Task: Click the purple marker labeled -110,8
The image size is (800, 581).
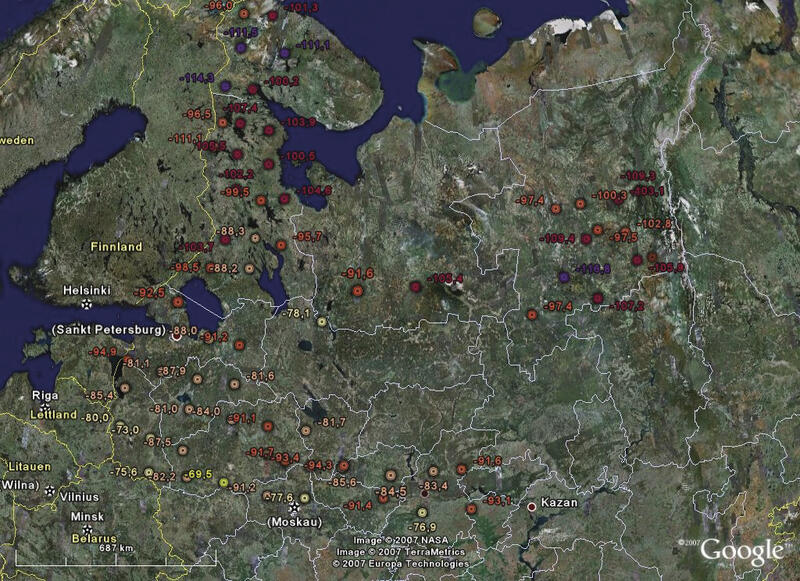Action: tap(564, 276)
